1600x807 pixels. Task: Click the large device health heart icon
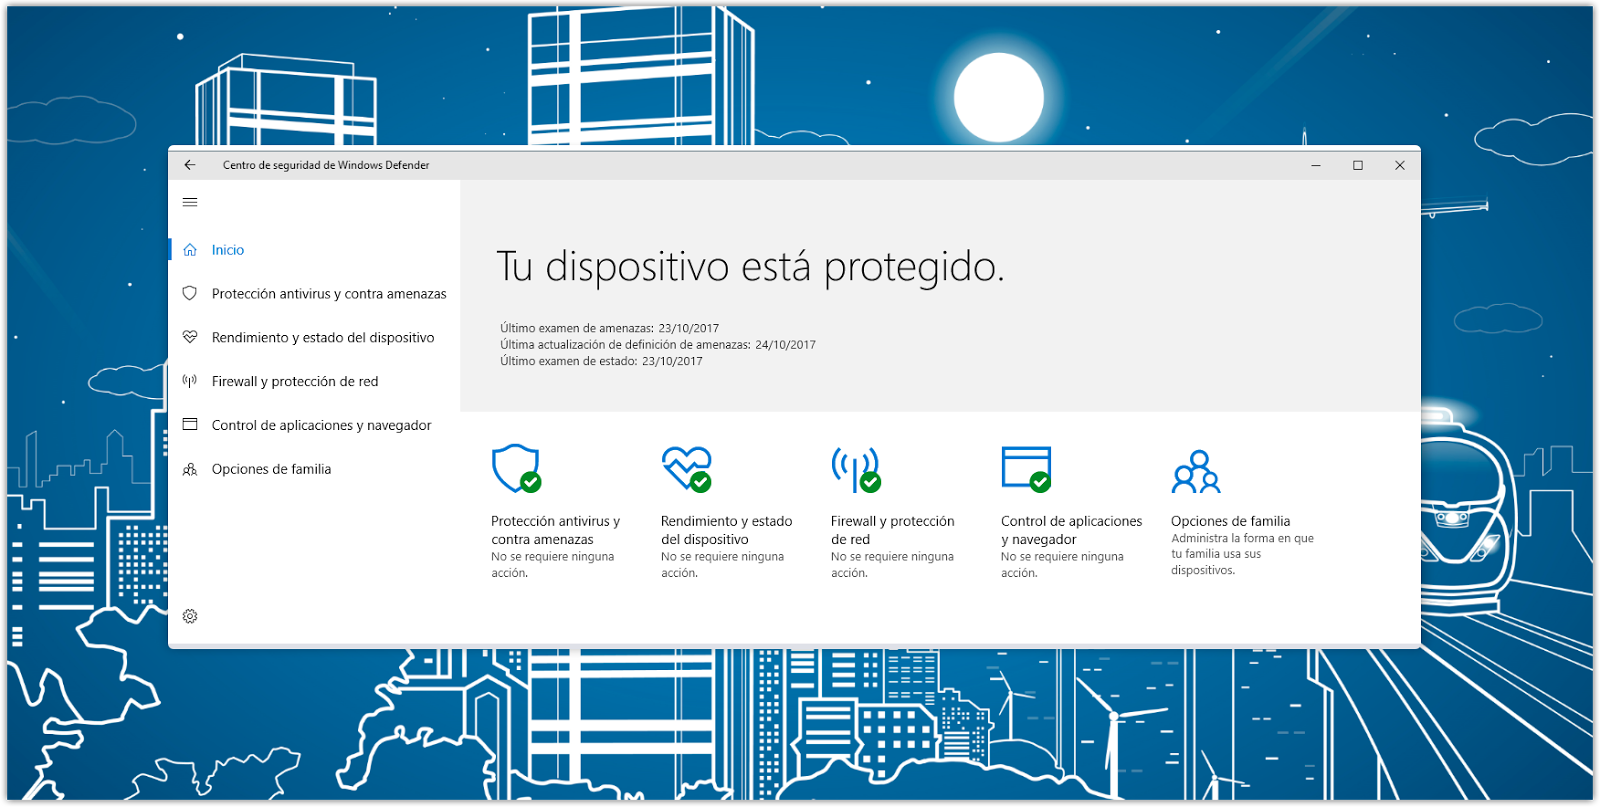point(687,469)
